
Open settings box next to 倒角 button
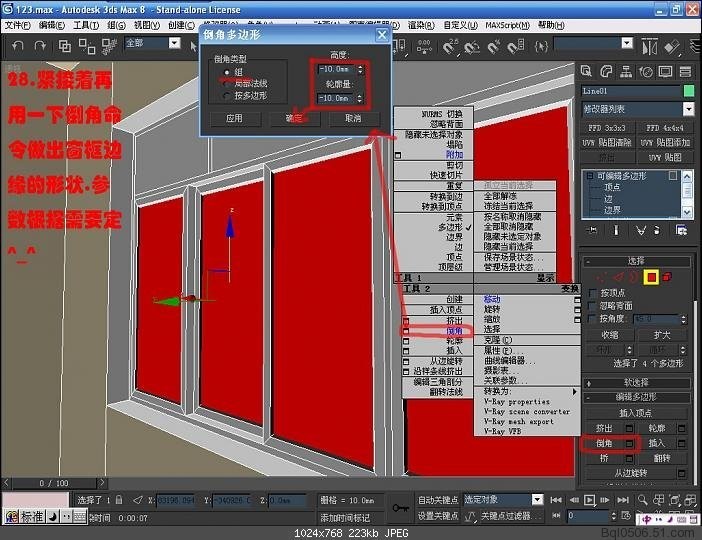(629, 444)
